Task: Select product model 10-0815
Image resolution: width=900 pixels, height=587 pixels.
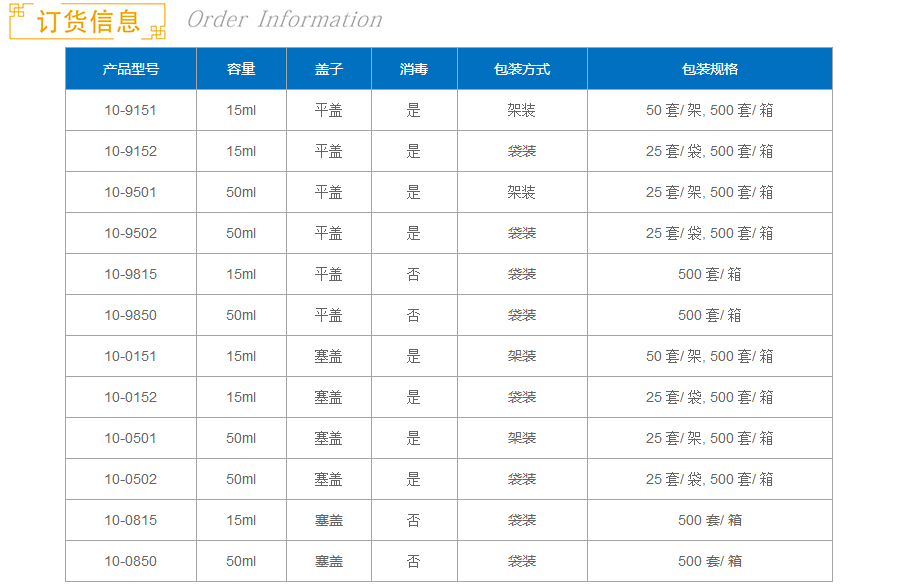Action: point(130,520)
